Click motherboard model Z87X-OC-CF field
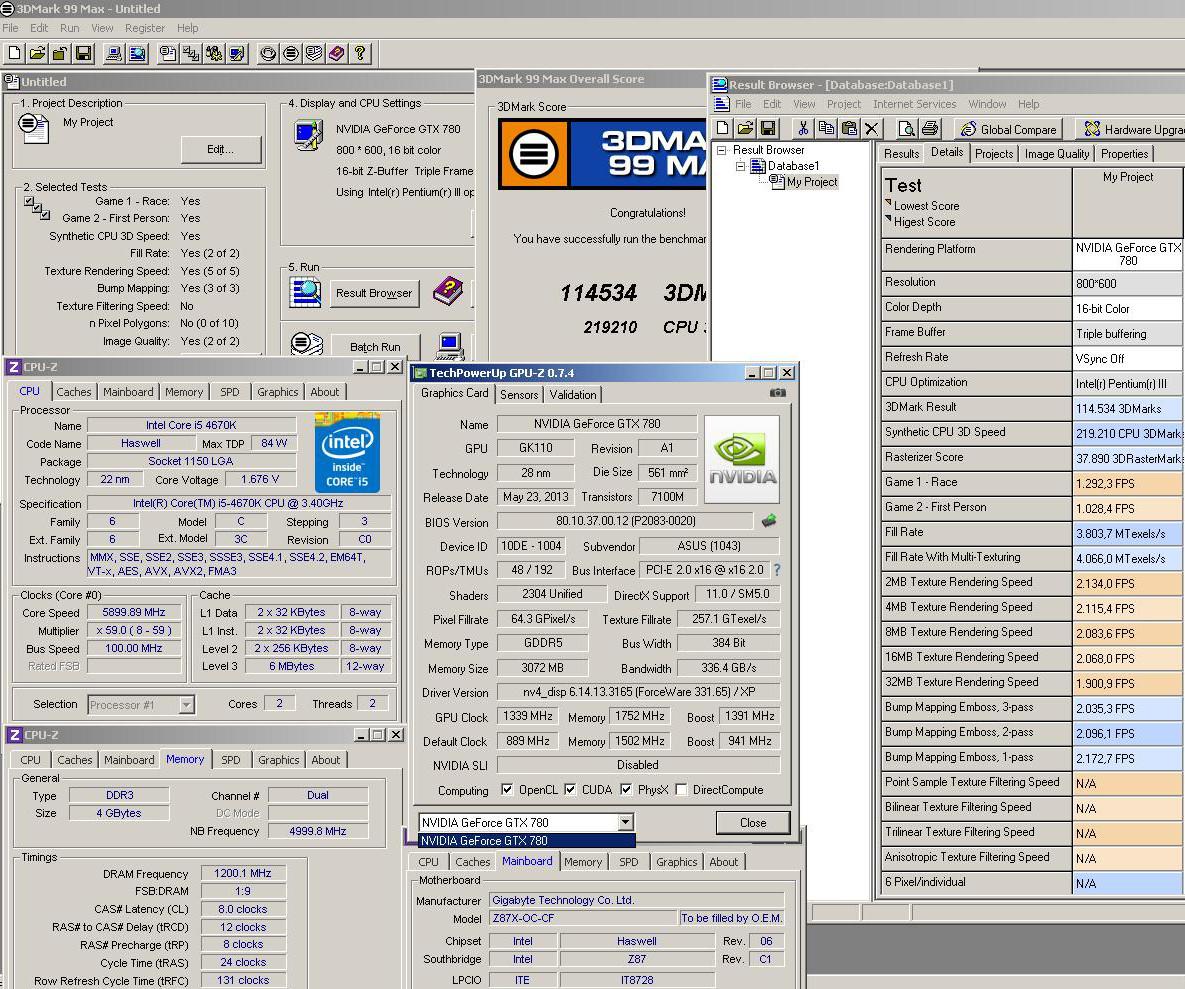The height and width of the screenshot is (989, 1185). (583, 918)
